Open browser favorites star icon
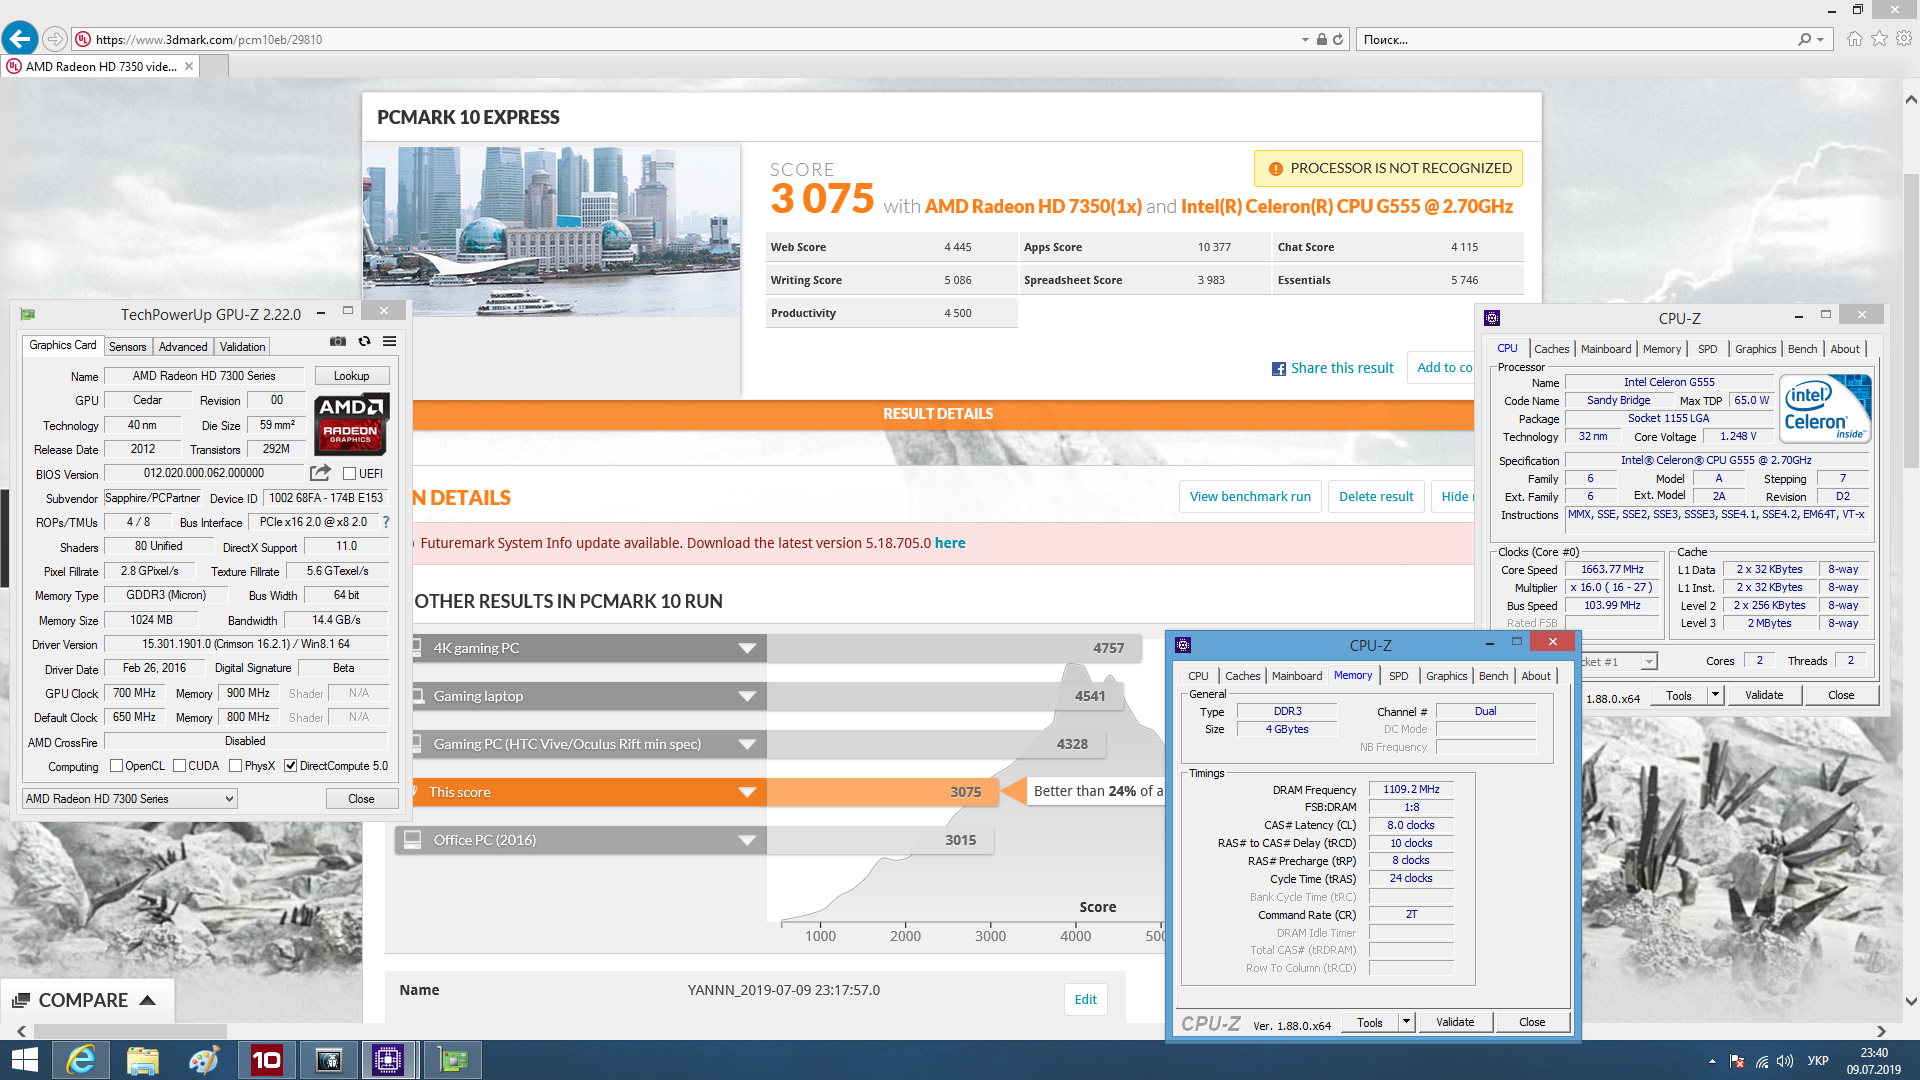 [1879, 39]
